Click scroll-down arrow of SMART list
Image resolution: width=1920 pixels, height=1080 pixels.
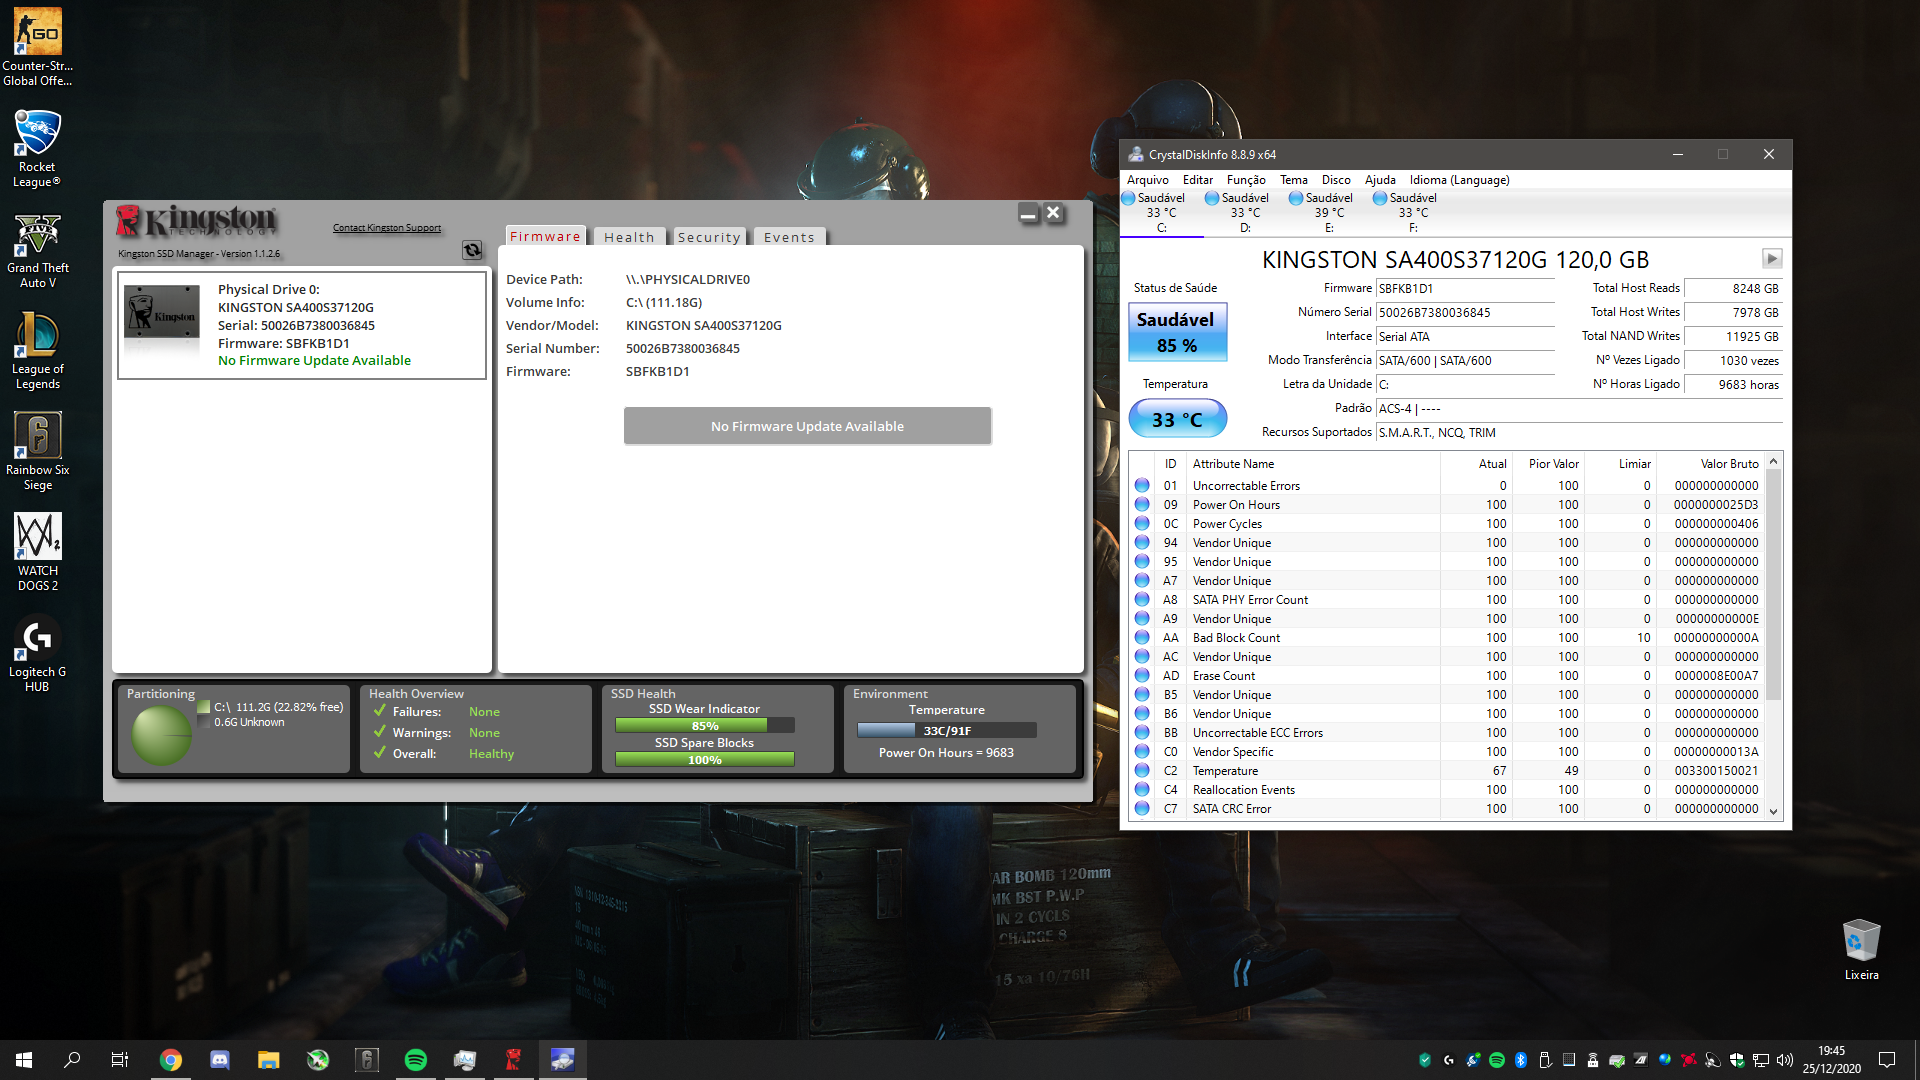(1774, 811)
